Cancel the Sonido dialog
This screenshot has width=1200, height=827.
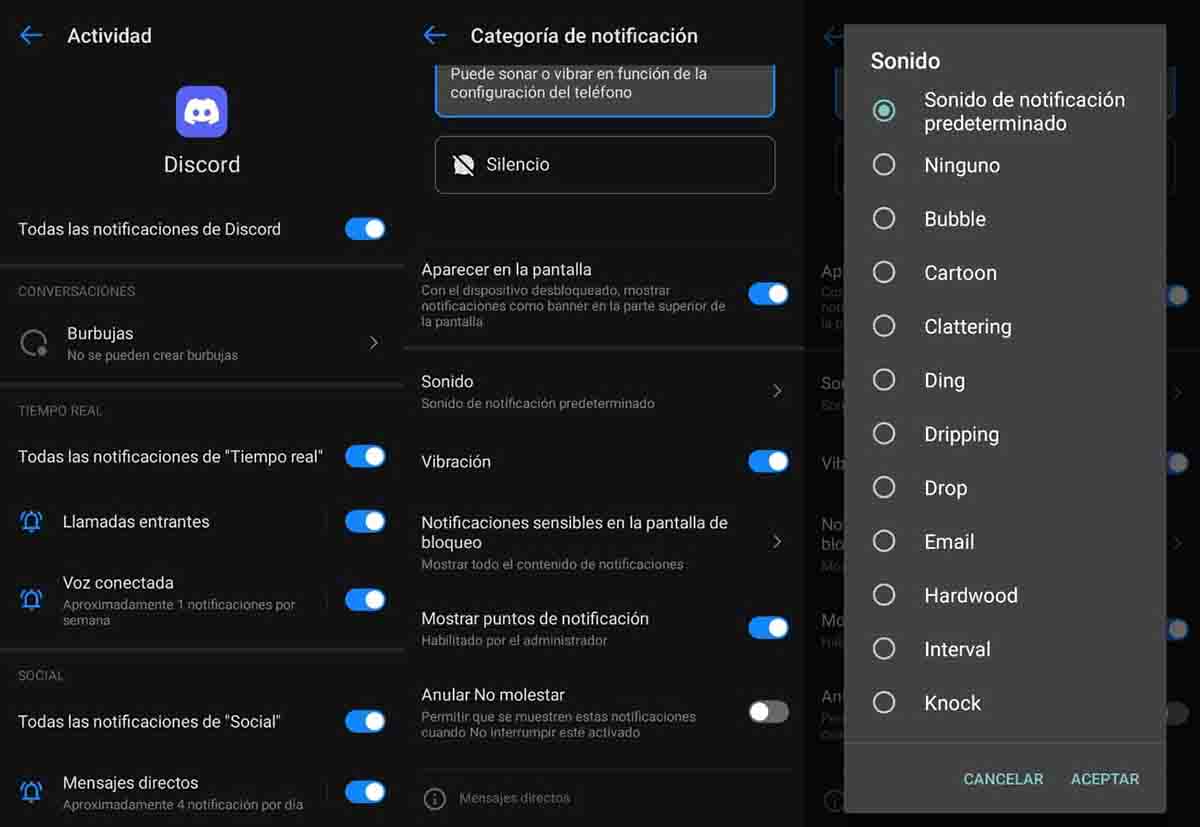pos(1003,779)
